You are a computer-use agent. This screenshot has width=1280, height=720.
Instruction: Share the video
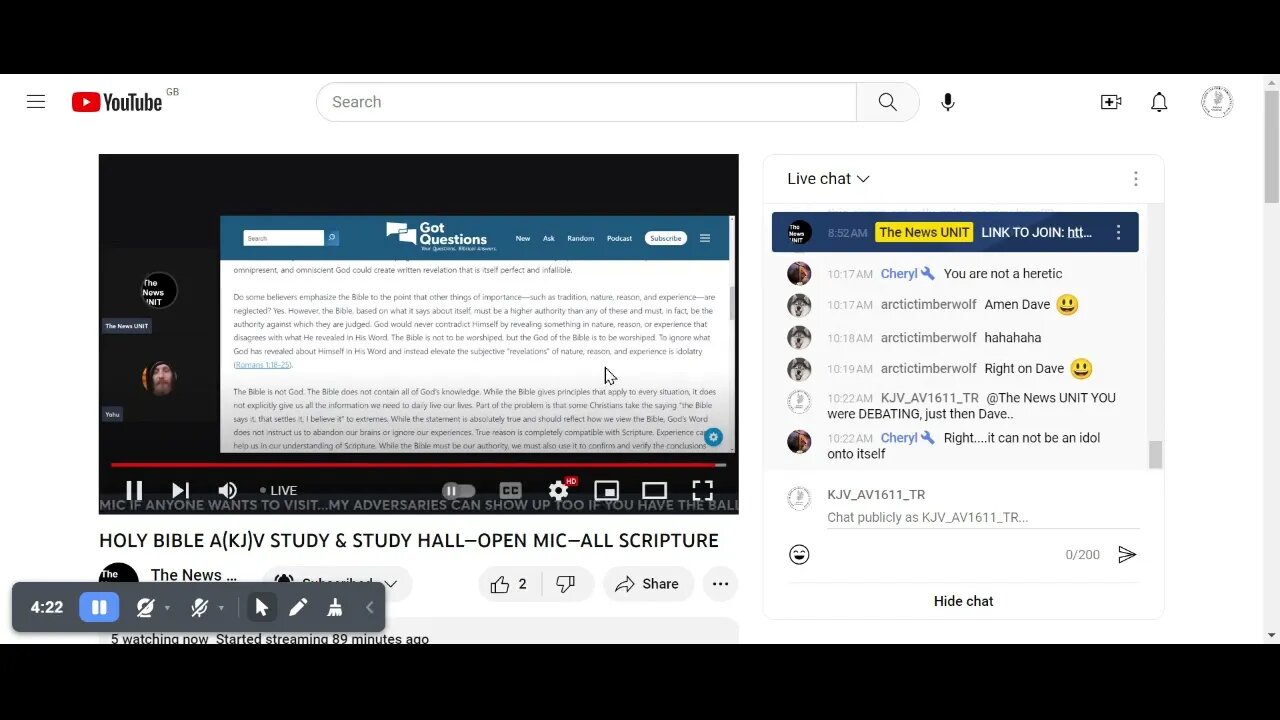648,584
